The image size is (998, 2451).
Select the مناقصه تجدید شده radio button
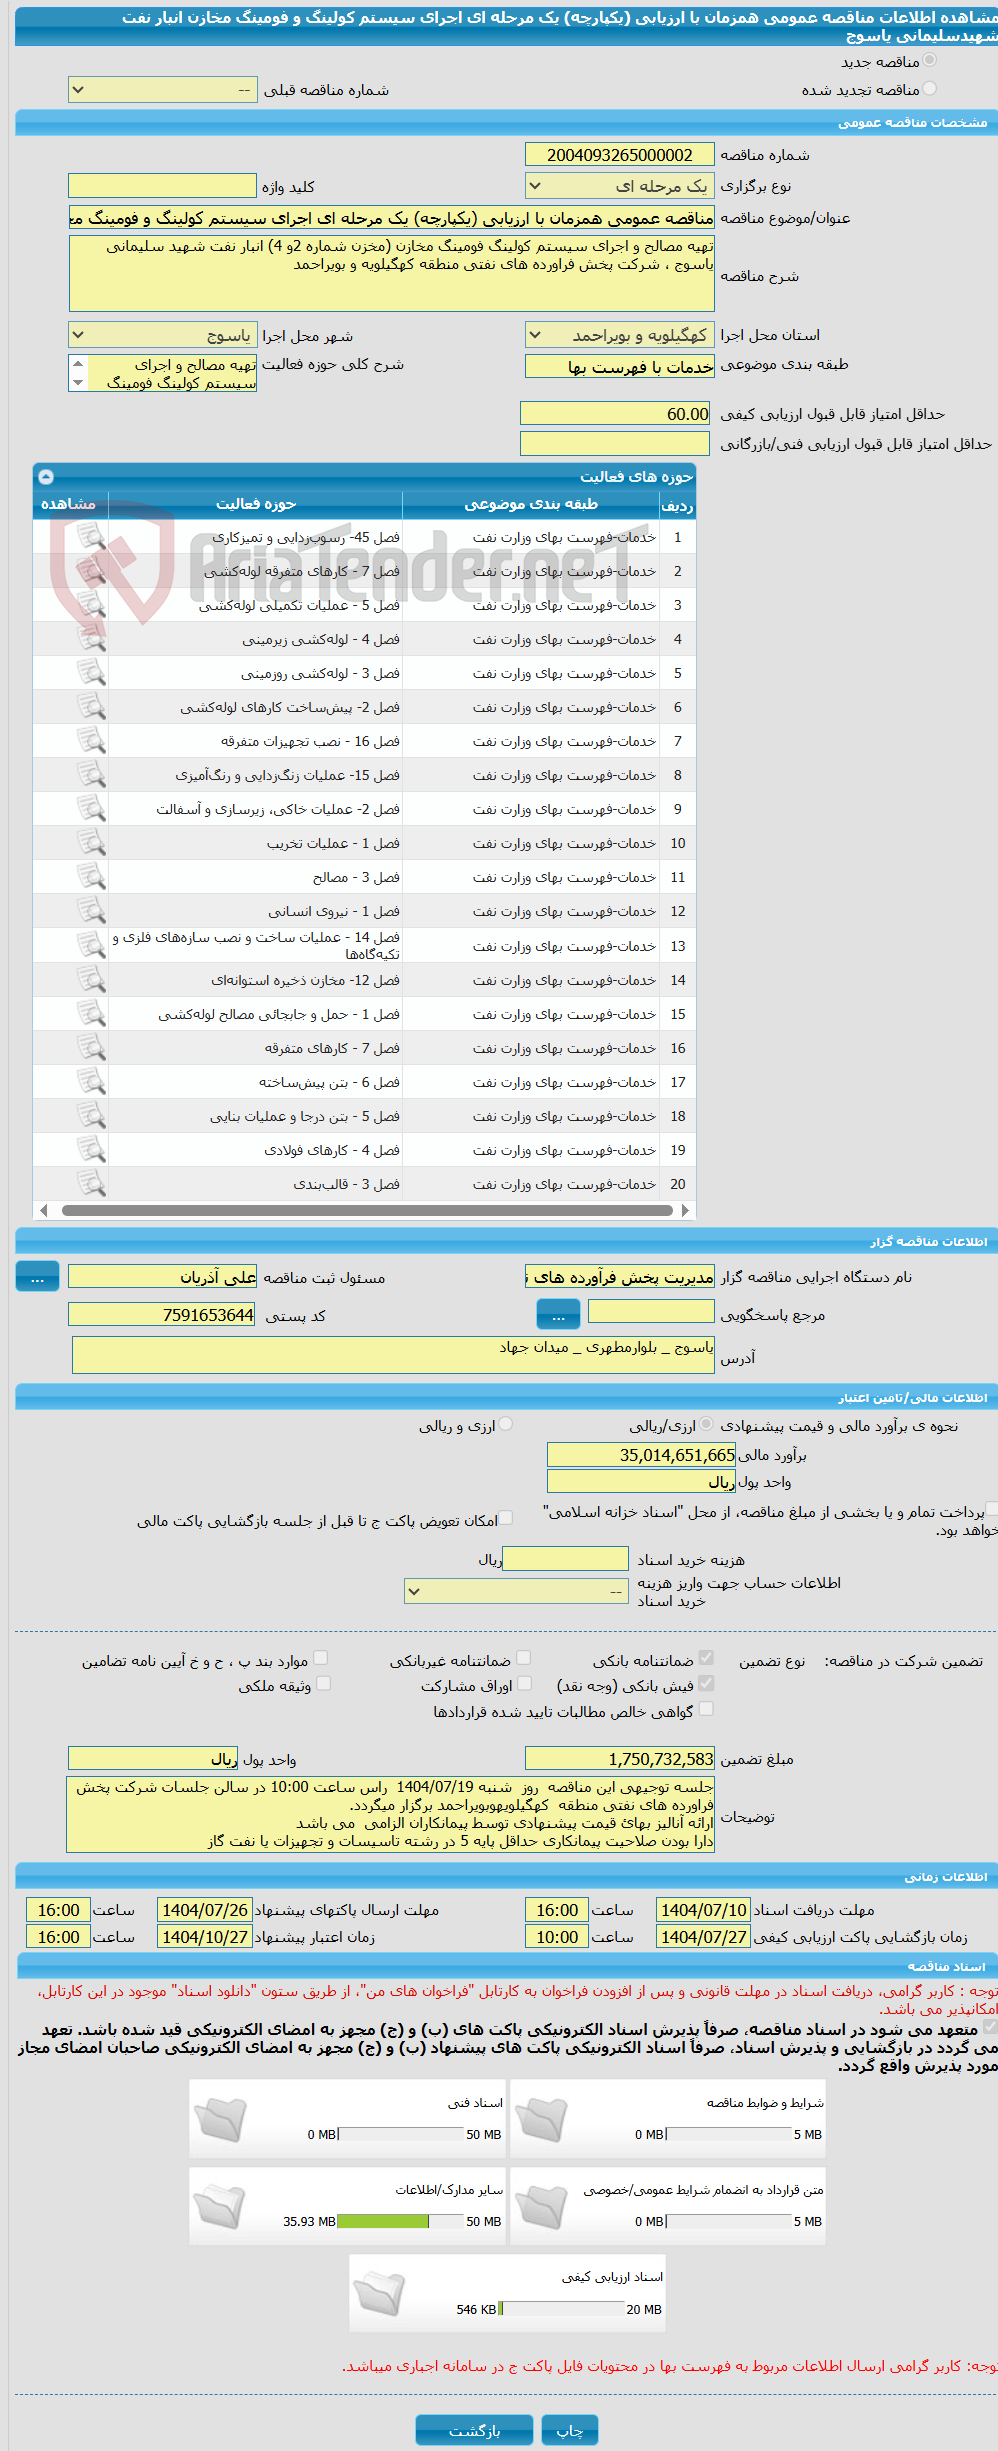930,89
